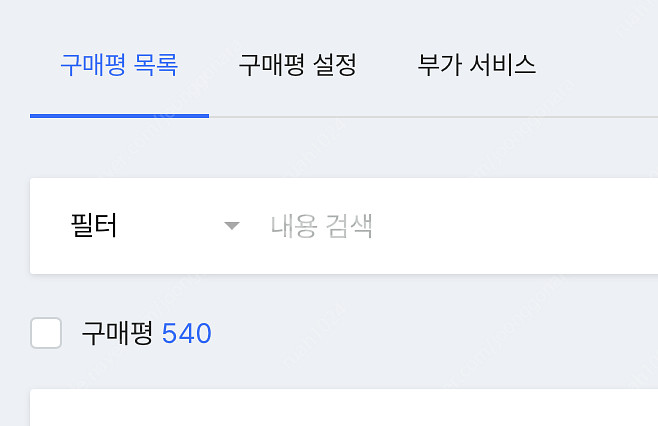The width and height of the screenshot is (658, 426).
Task: Open the 구매평 목록 tab
Action: 119,67
